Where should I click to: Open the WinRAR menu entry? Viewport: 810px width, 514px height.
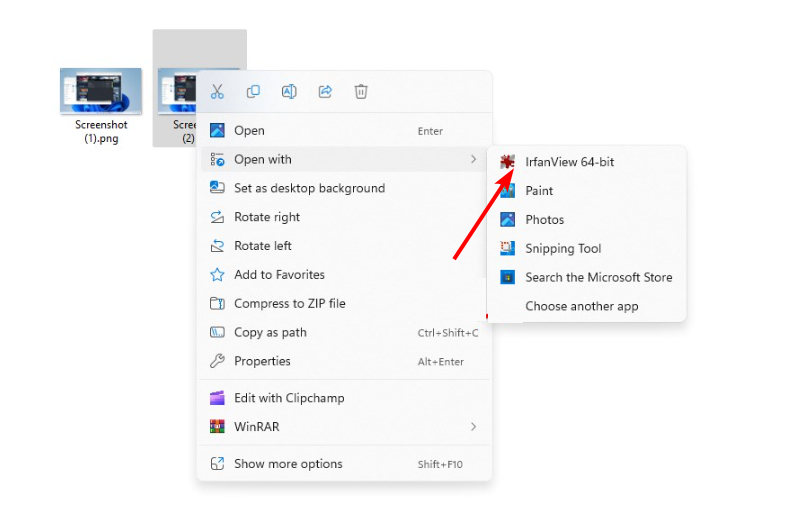pos(344,426)
